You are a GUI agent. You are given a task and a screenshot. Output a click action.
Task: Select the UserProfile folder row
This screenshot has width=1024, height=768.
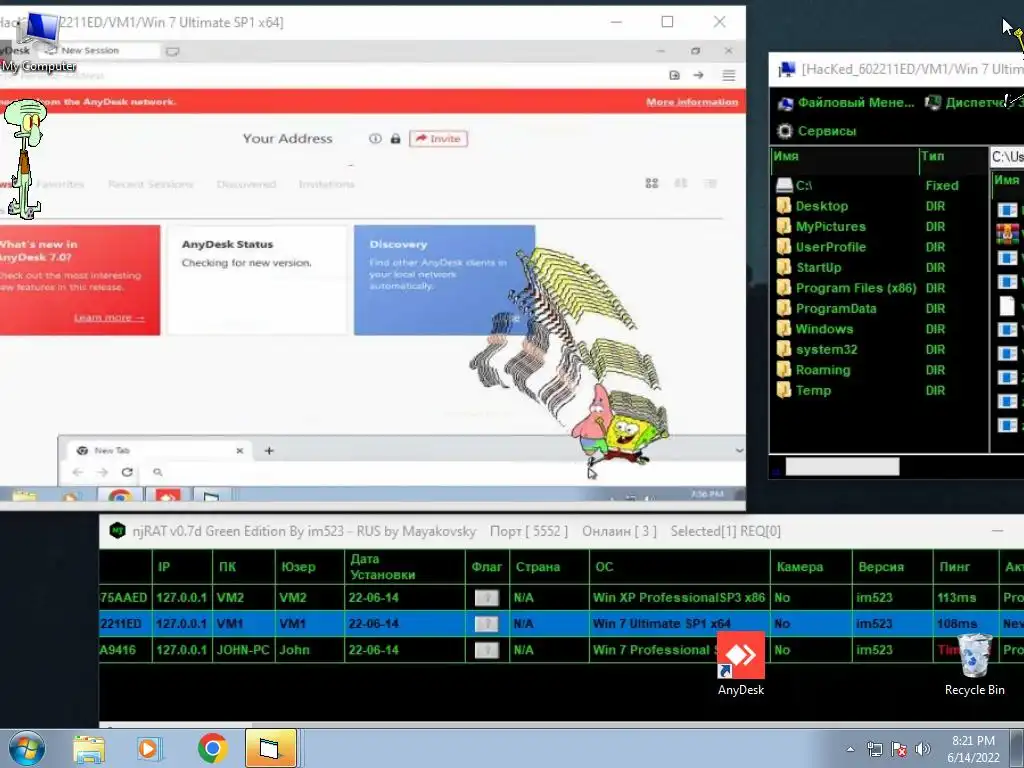[879, 247]
